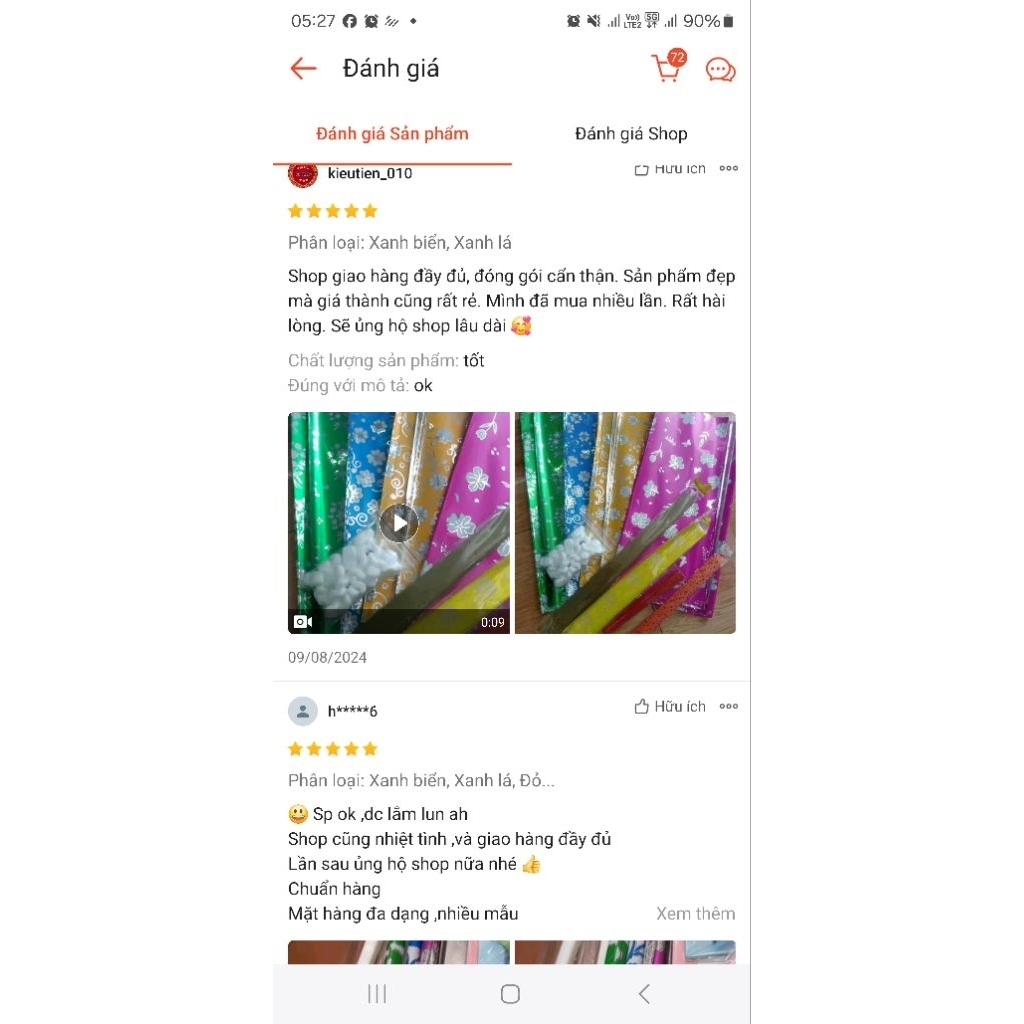Image resolution: width=1024 pixels, height=1024 pixels.
Task: Open kieutien_010's profile avatar
Action: pyautogui.click(x=302, y=174)
